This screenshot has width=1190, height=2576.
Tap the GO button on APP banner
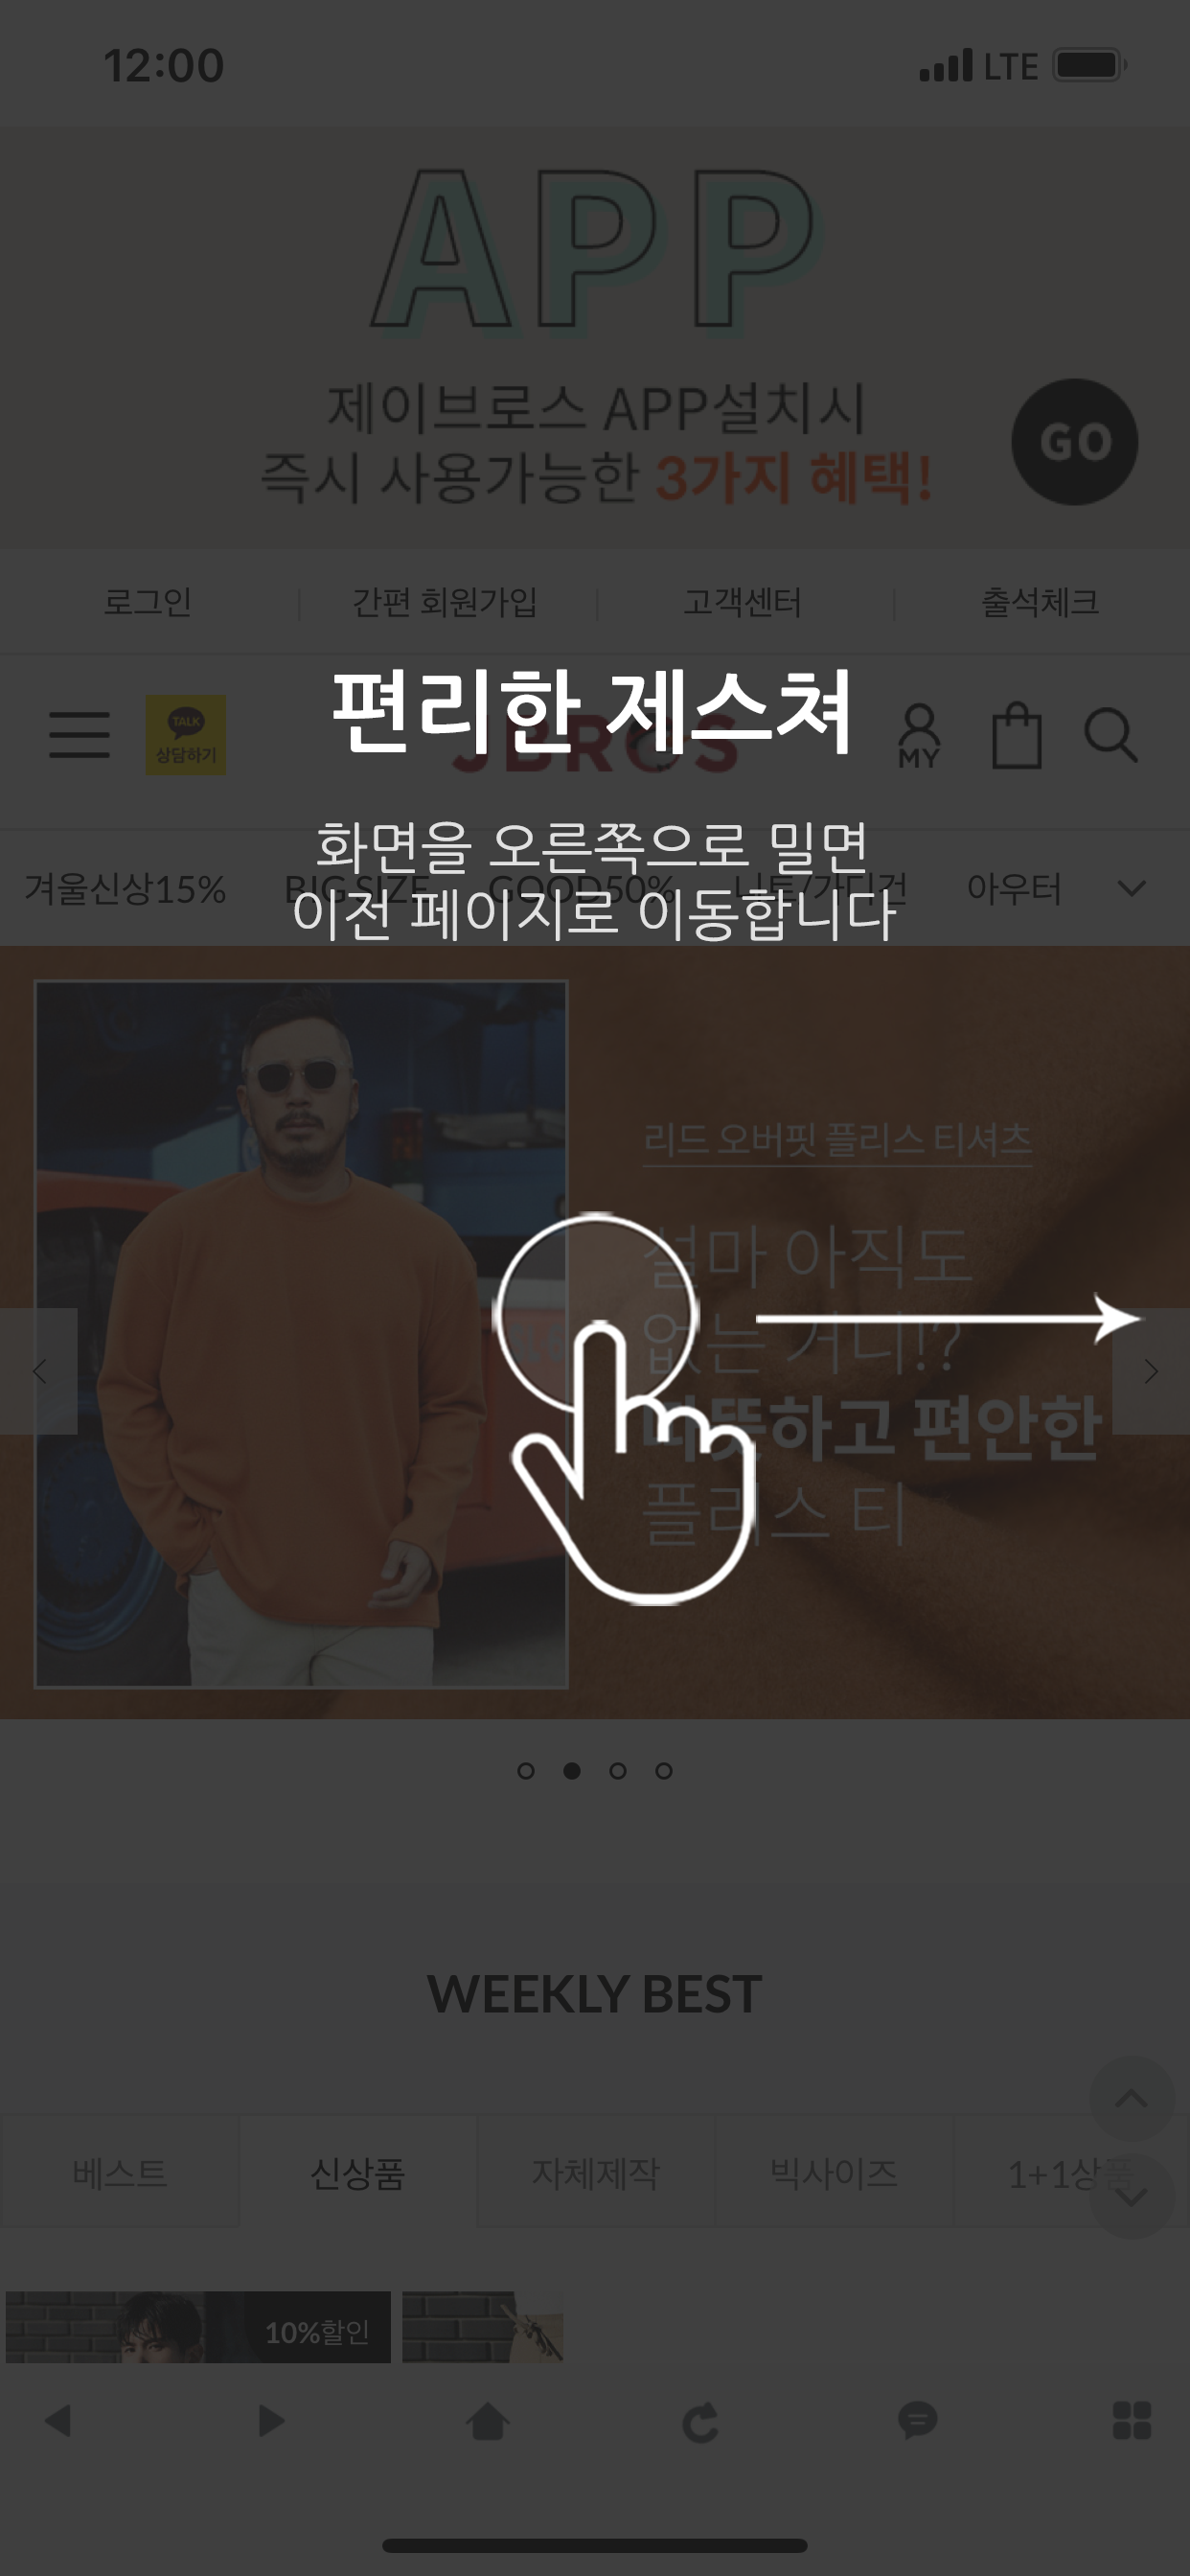1074,441
